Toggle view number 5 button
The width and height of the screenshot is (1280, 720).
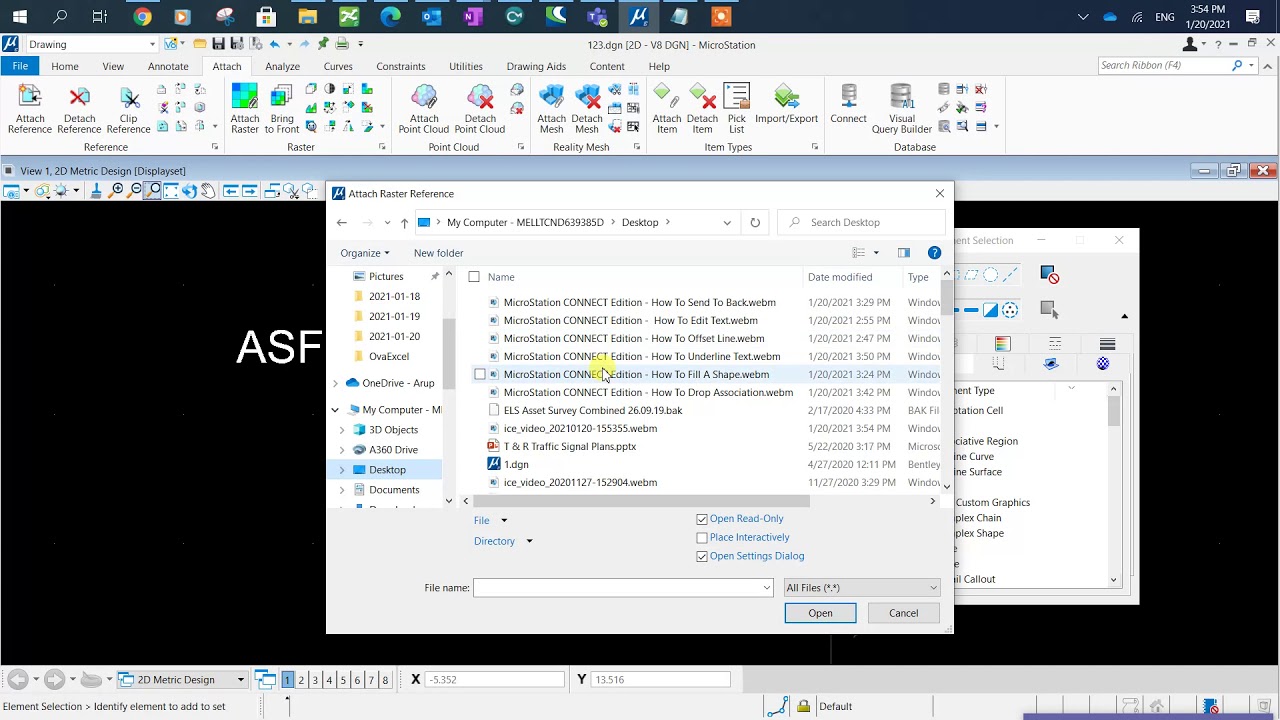[x=343, y=680]
